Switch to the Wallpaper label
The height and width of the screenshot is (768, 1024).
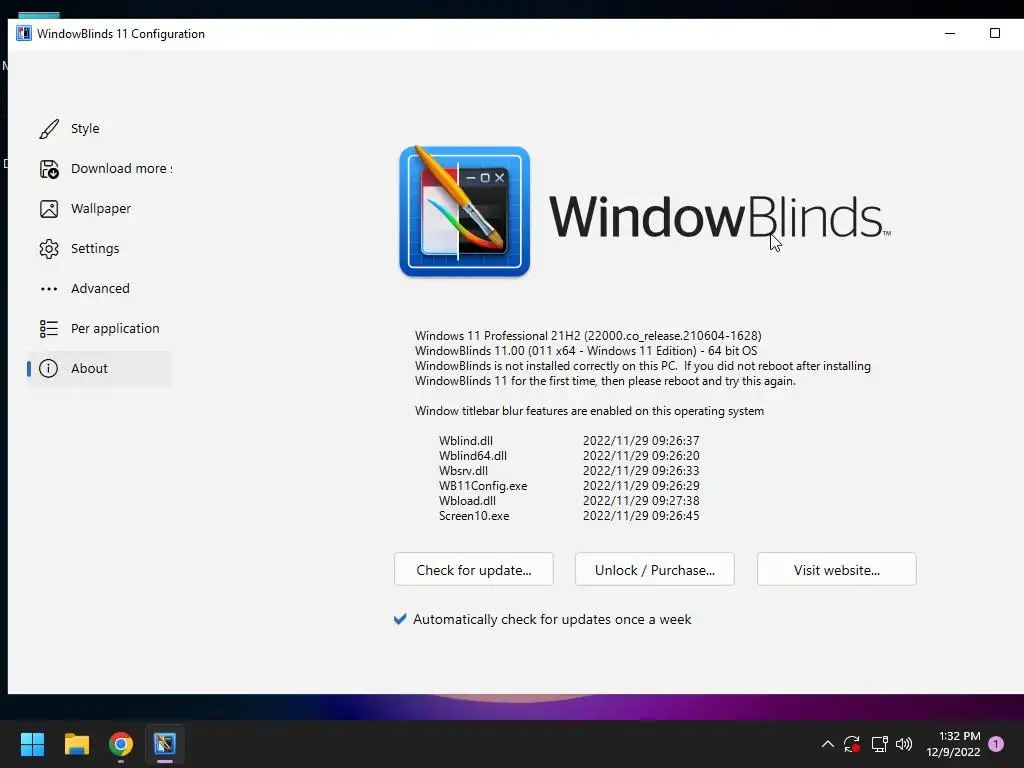coord(101,209)
